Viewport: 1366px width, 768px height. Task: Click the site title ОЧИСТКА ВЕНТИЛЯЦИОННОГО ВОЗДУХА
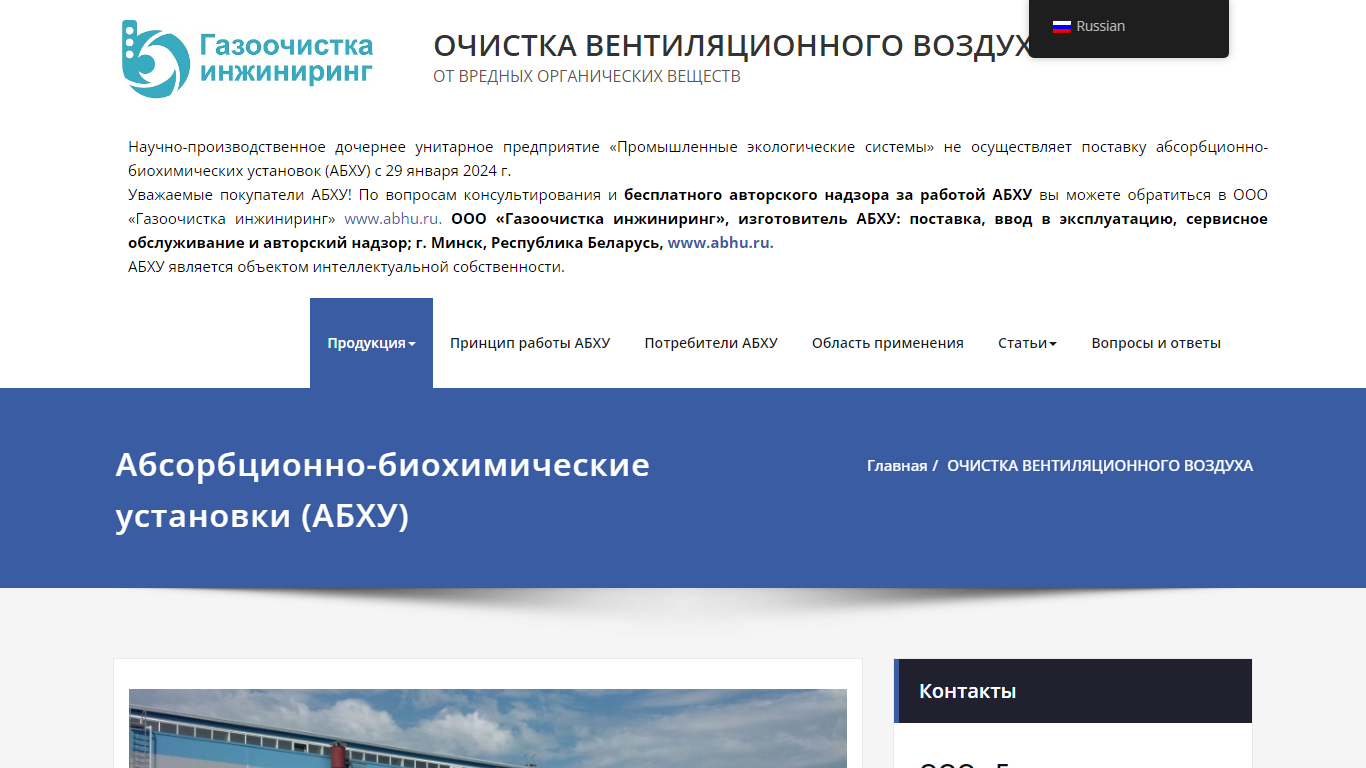[x=732, y=46]
